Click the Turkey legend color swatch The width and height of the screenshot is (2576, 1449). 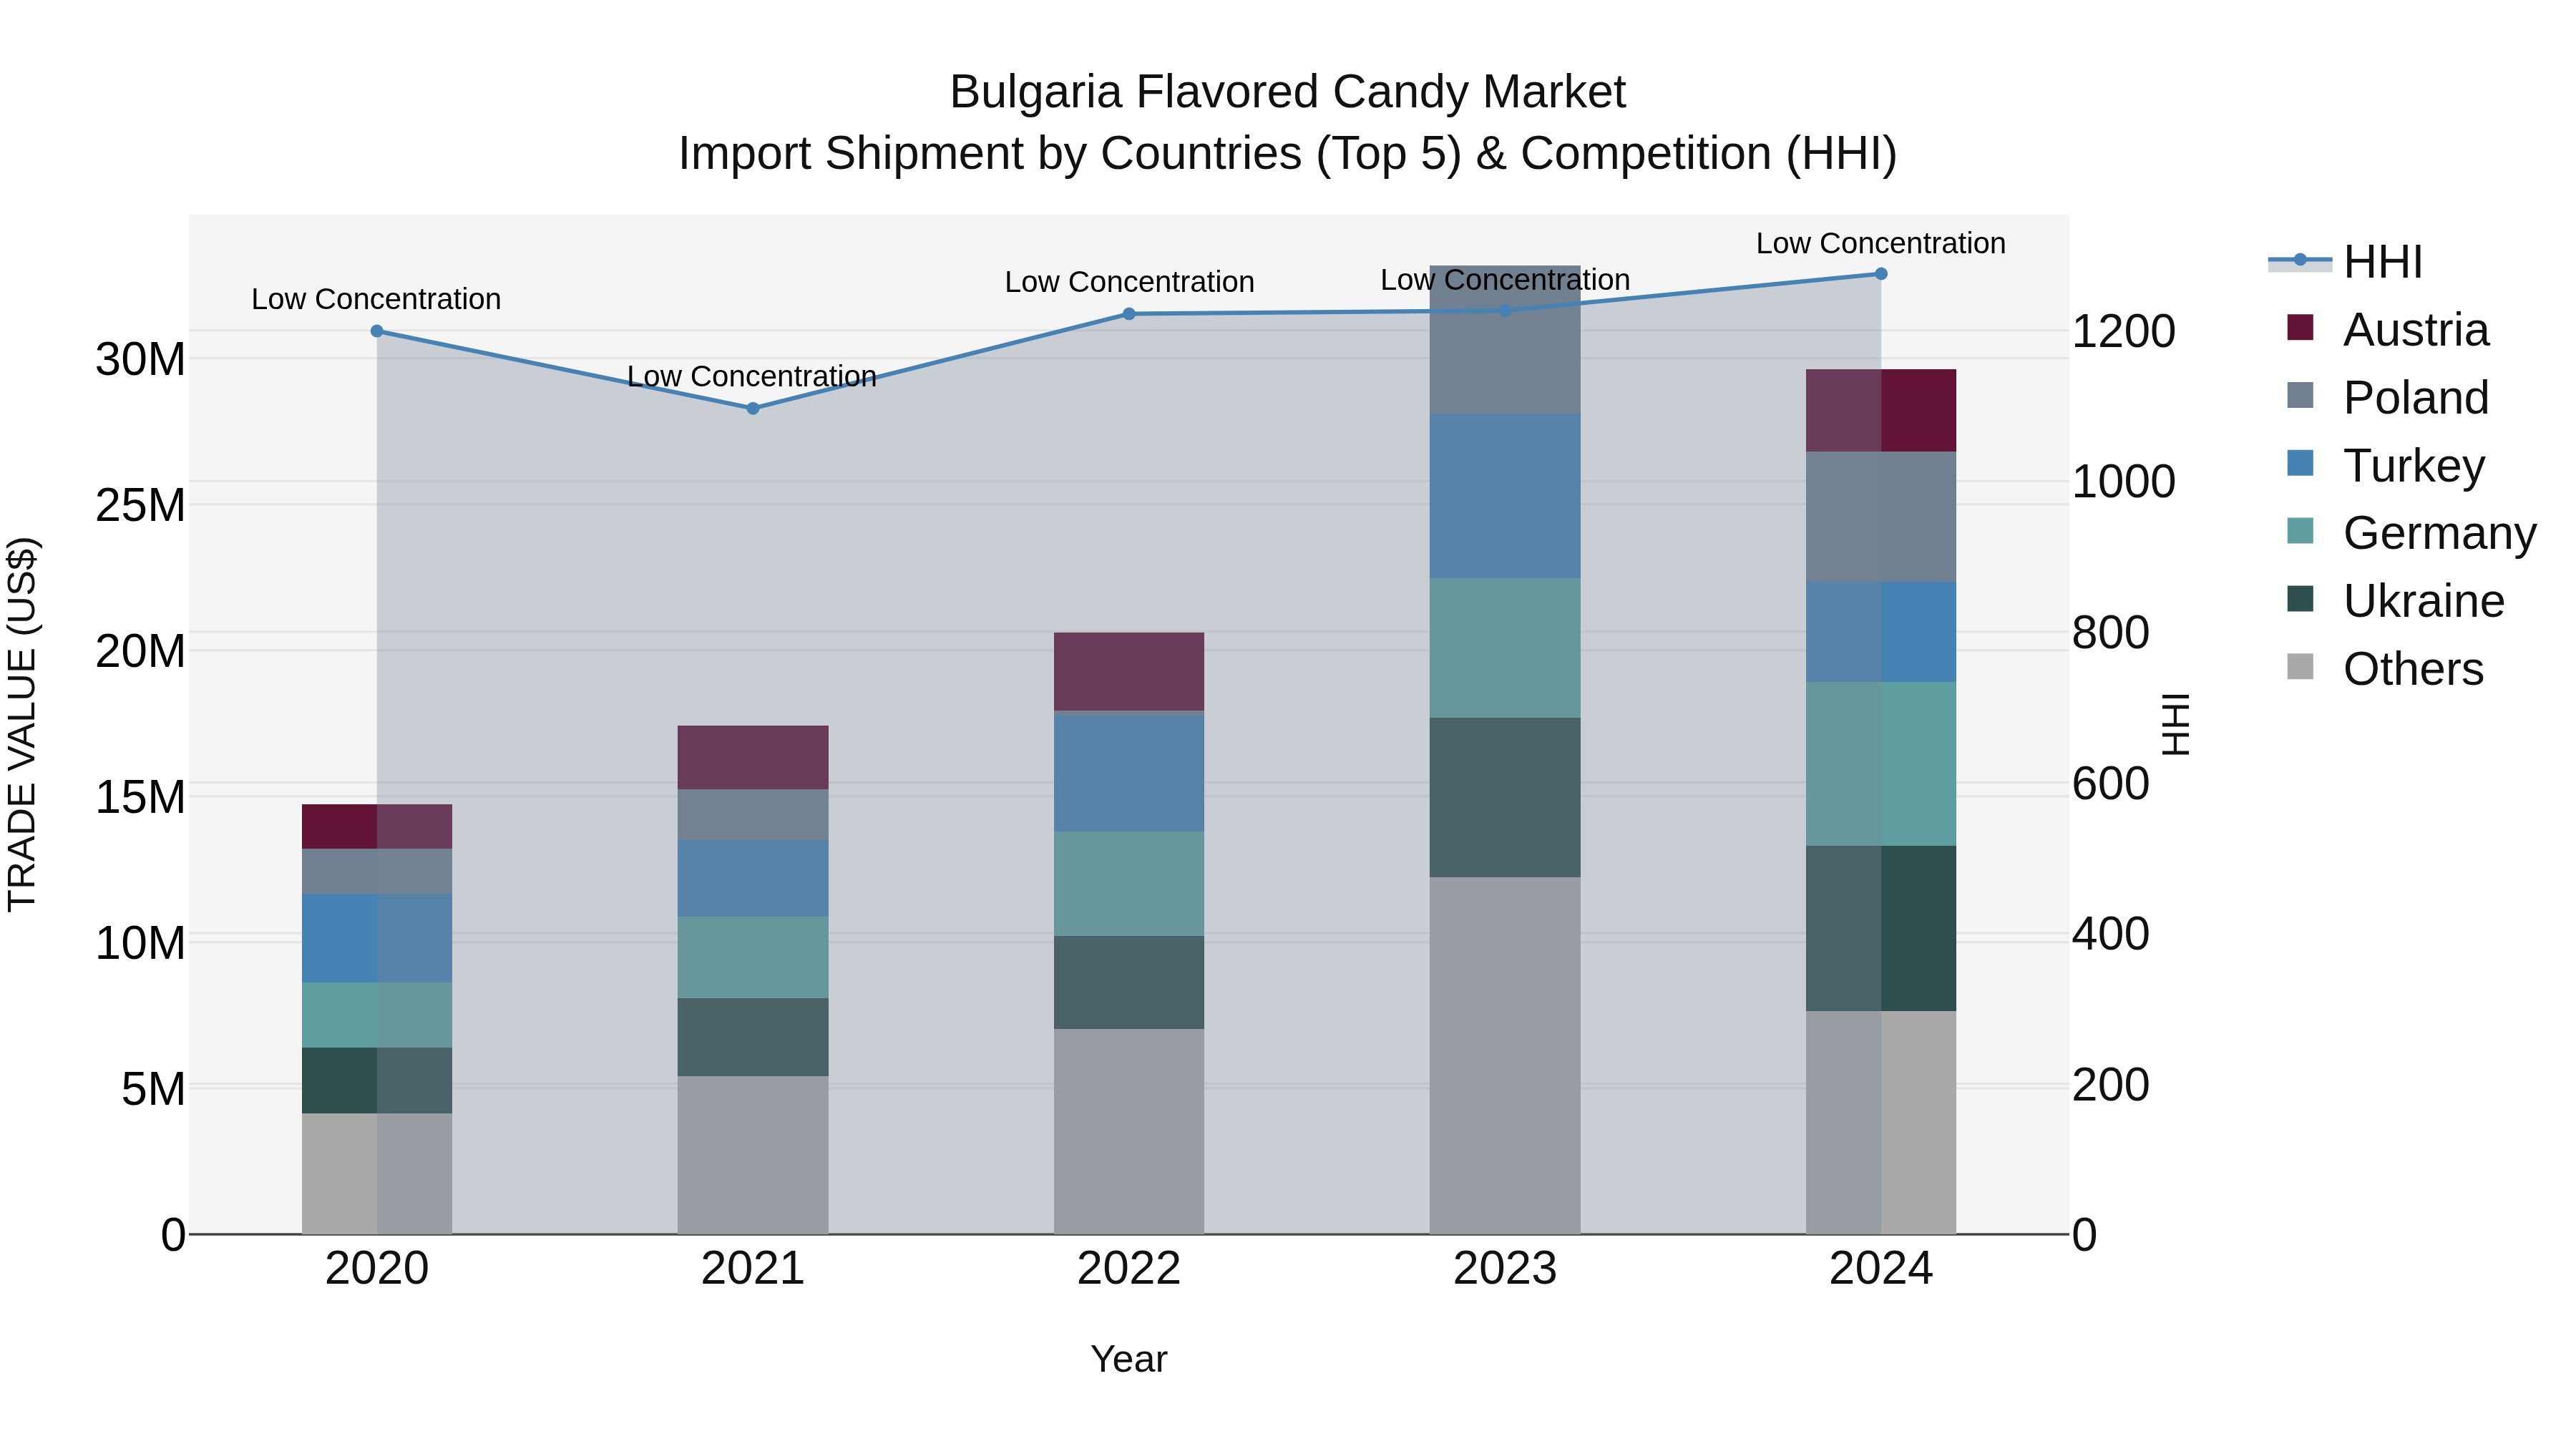(2300, 464)
